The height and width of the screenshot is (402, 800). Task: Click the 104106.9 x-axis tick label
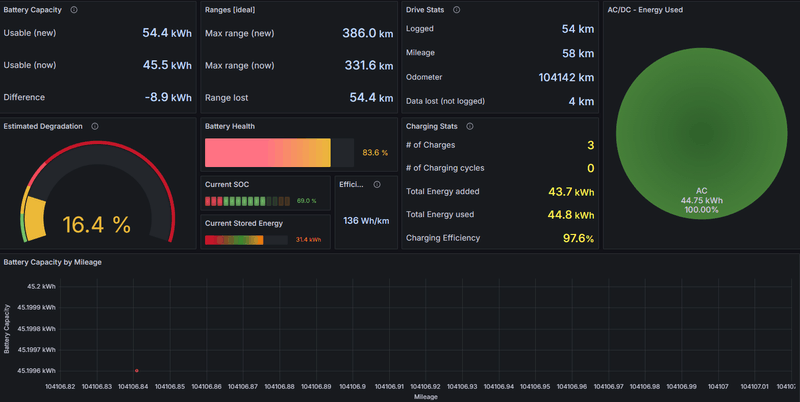(352, 387)
